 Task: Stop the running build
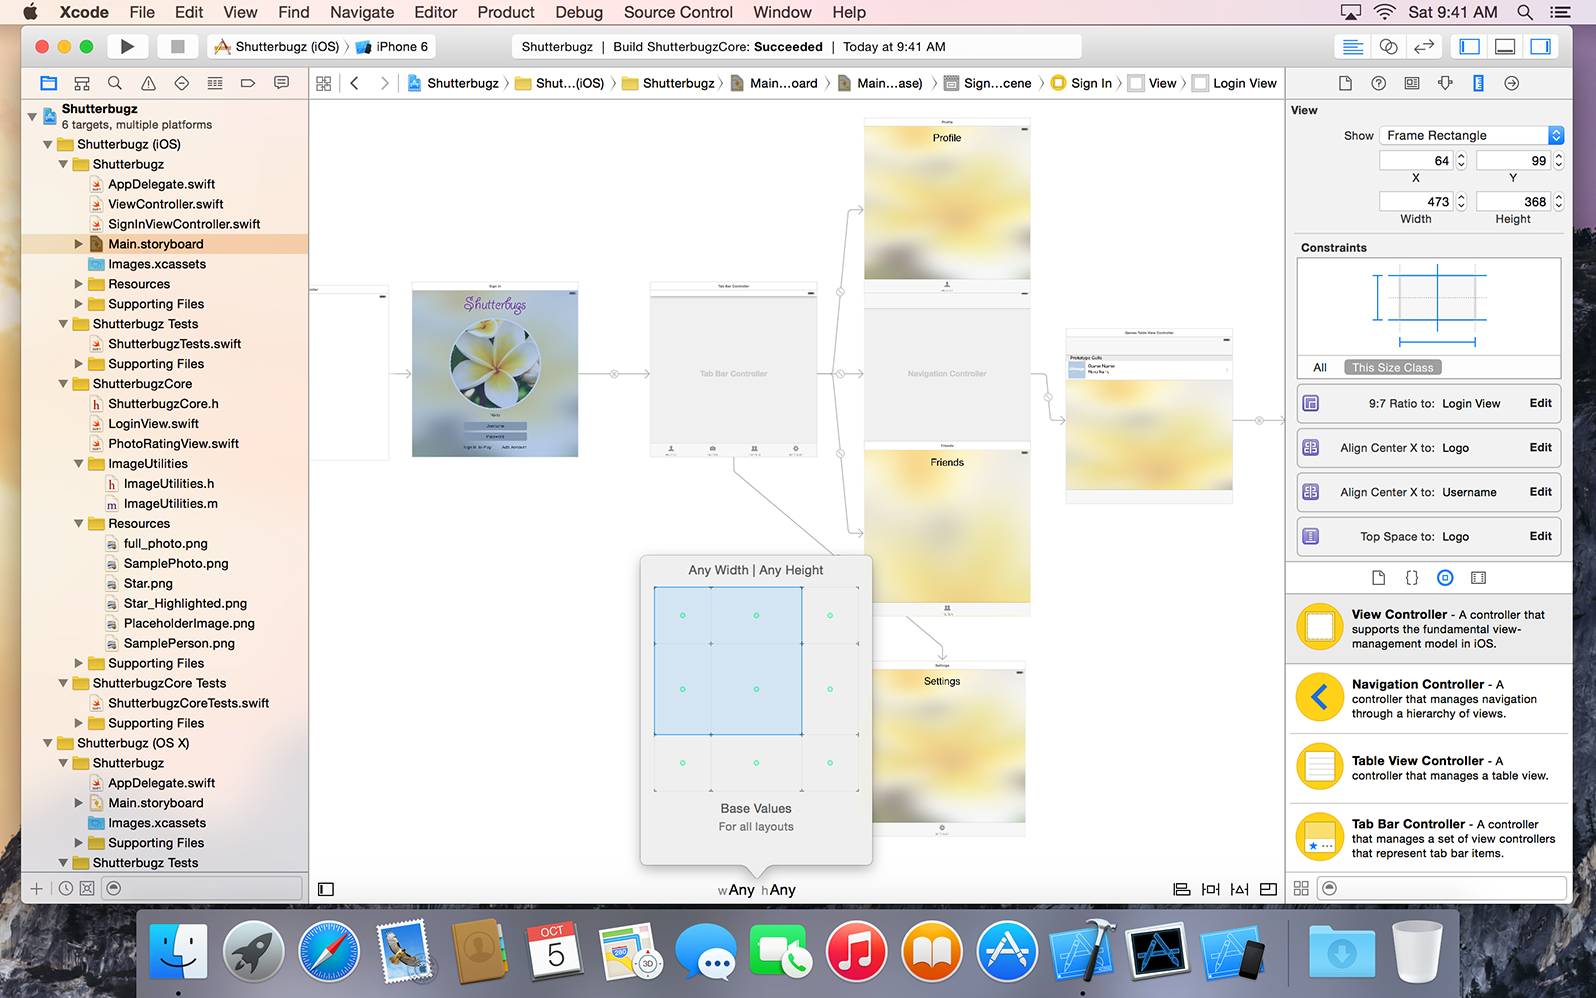coord(177,46)
